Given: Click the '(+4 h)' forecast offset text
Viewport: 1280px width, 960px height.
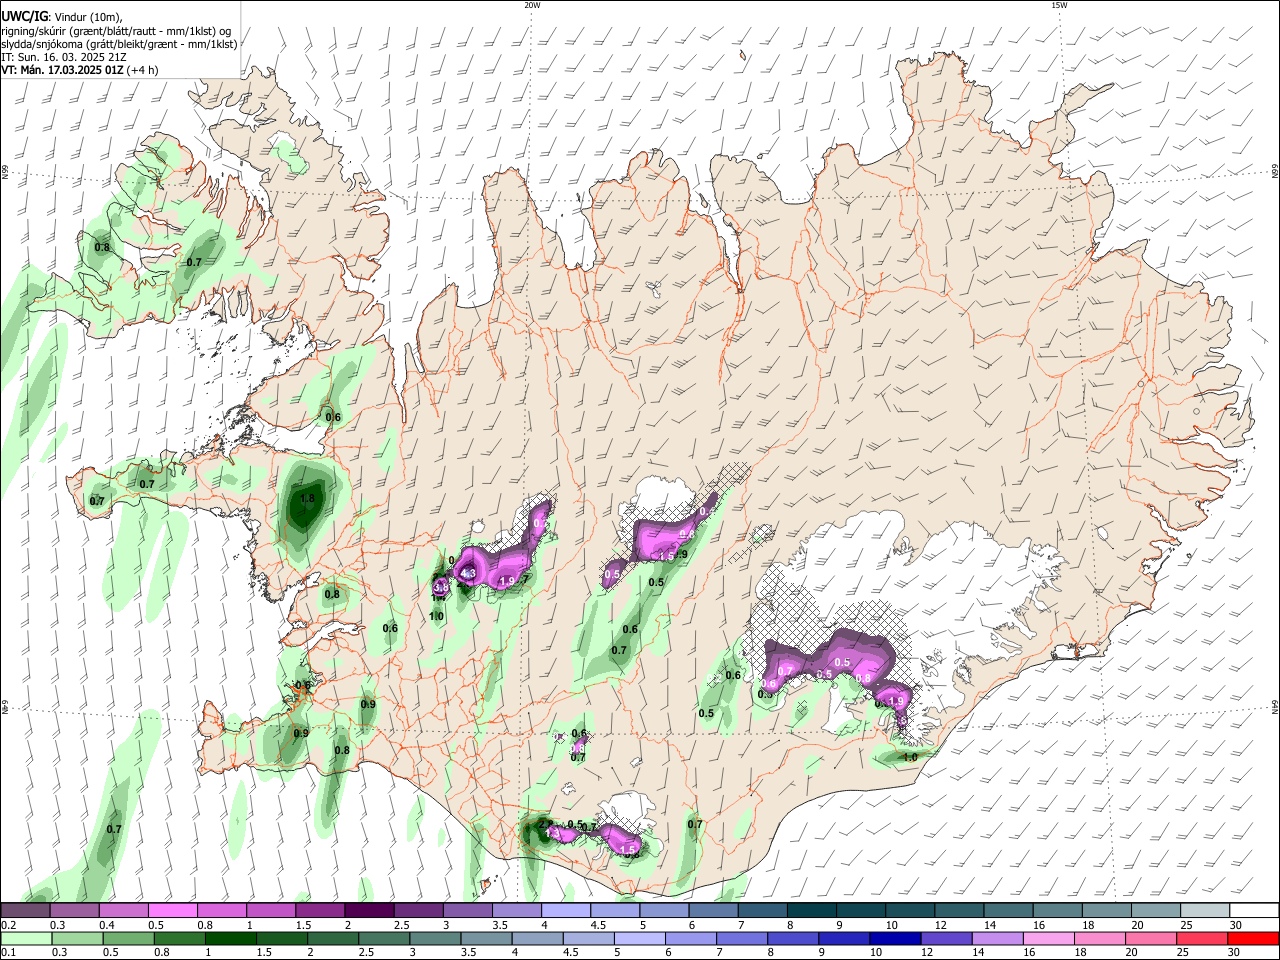Looking at the screenshot, I should coord(143,70).
